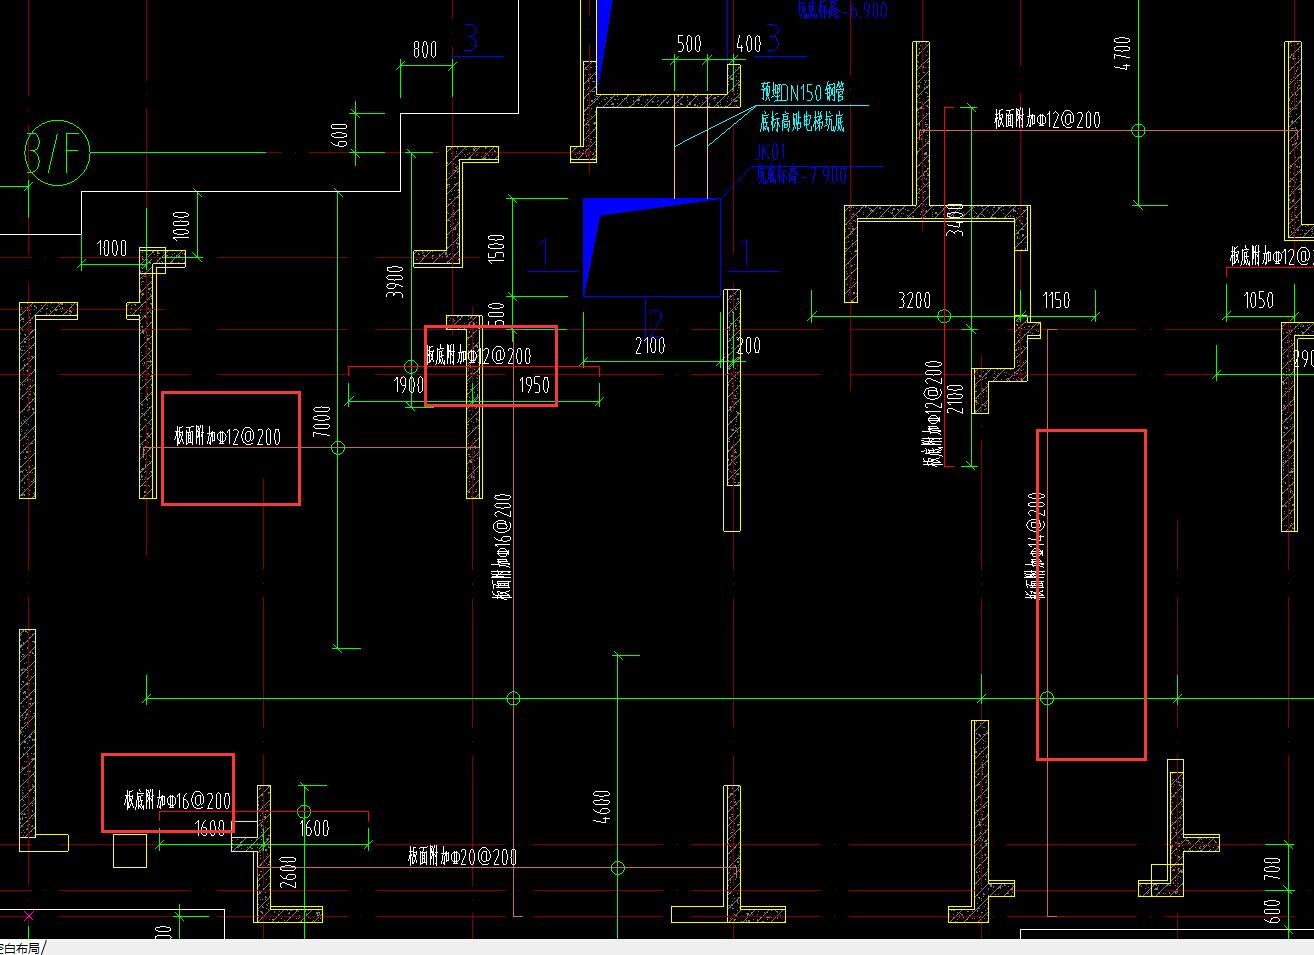Select the 1150 dimension text

1056,300
